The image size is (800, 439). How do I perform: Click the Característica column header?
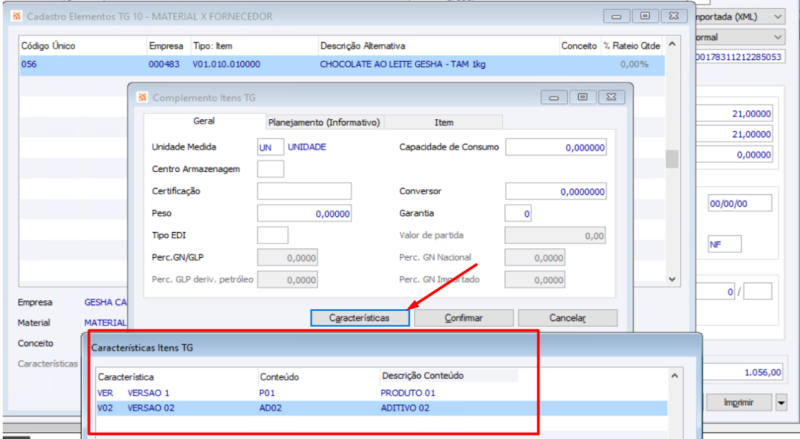[x=126, y=377]
